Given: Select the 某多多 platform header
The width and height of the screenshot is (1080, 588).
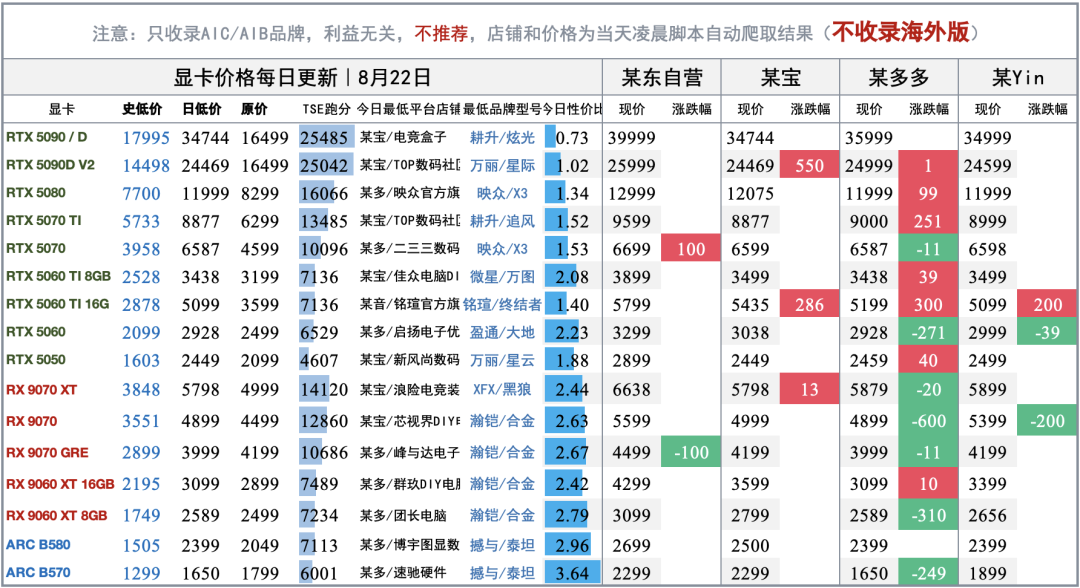Looking at the screenshot, I should [899, 77].
